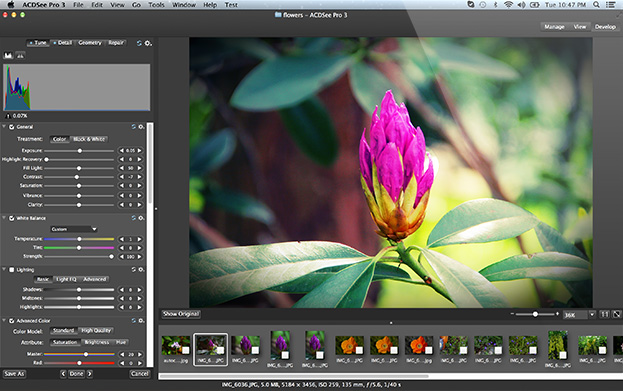The height and width of the screenshot is (391, 623).
Task: Switch to View mode
Action: click(580, 27)
